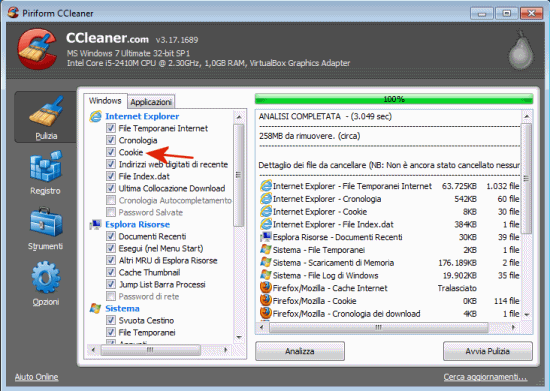The width and height of the screenshot is (550, 391).
Task: Click the Sistema Windows flag icon
Action: tap(95, 309)
